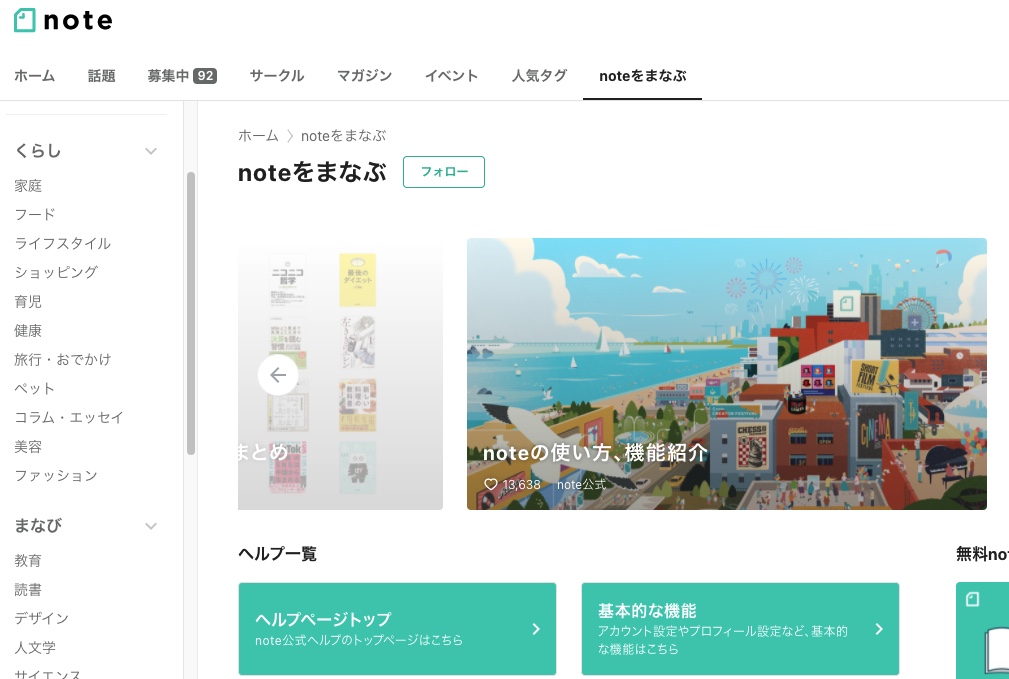Select コラム・エッセイ category

tap(69, 418)
